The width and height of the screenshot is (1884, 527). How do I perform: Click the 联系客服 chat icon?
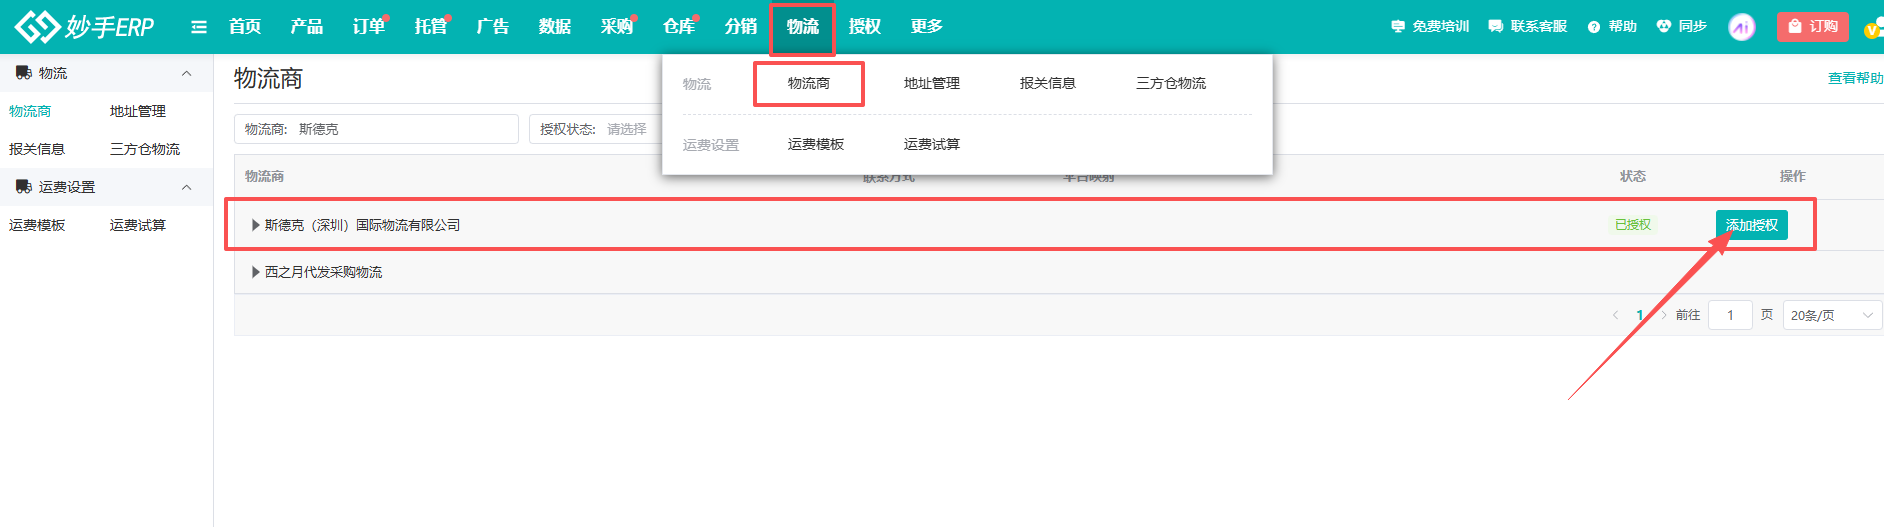(x=1496, y=26)
